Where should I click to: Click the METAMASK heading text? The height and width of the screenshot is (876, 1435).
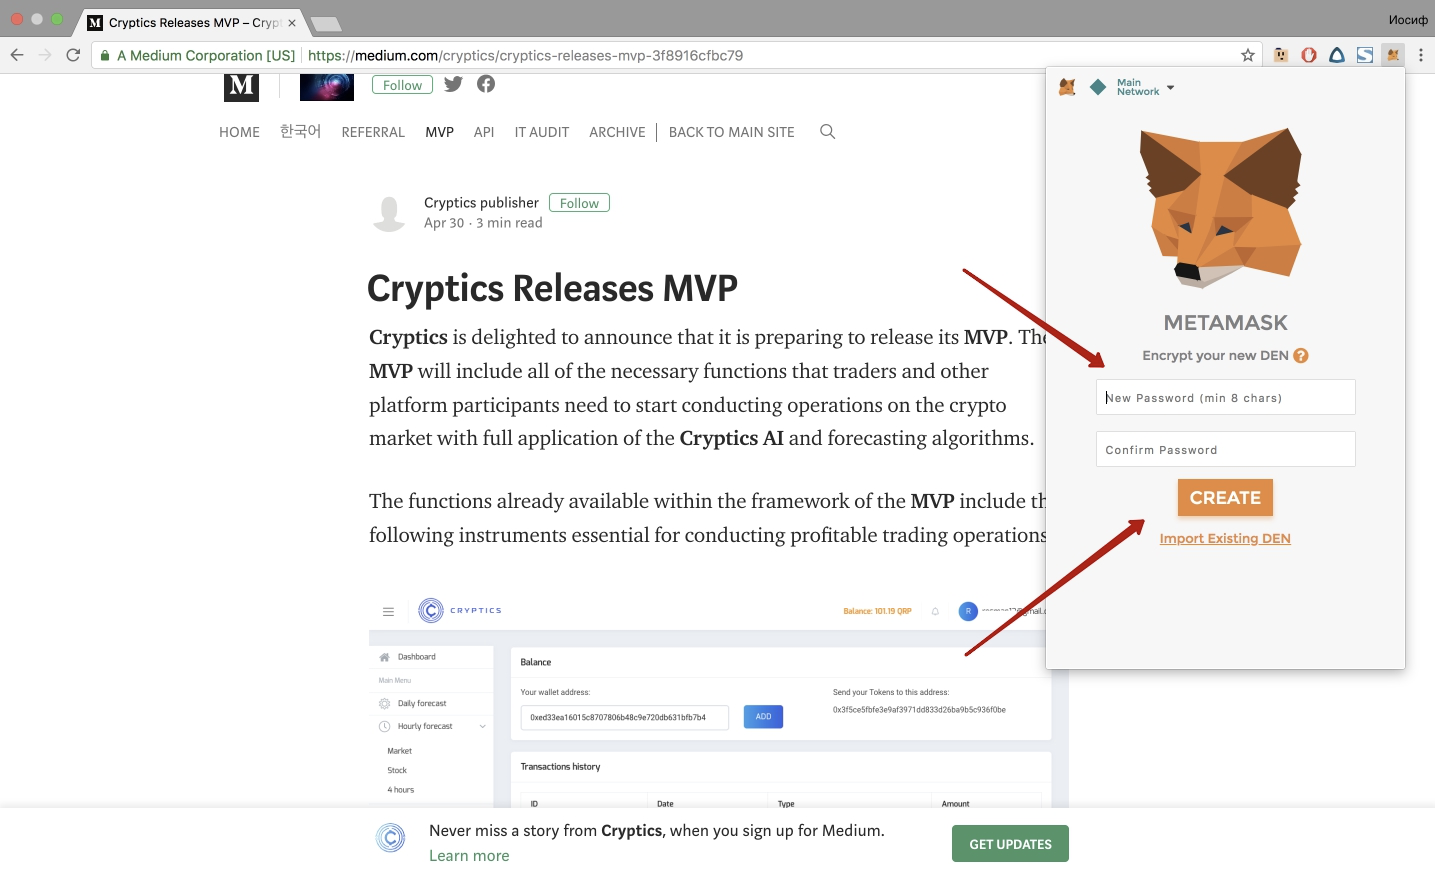point(1225,323)
